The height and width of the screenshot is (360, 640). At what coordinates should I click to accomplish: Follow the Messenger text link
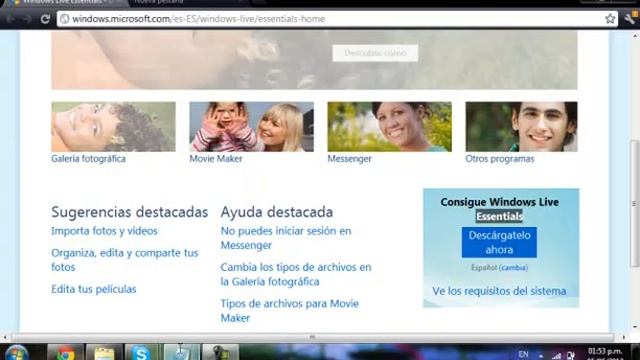pyautogui.click(x=349, y=159)
